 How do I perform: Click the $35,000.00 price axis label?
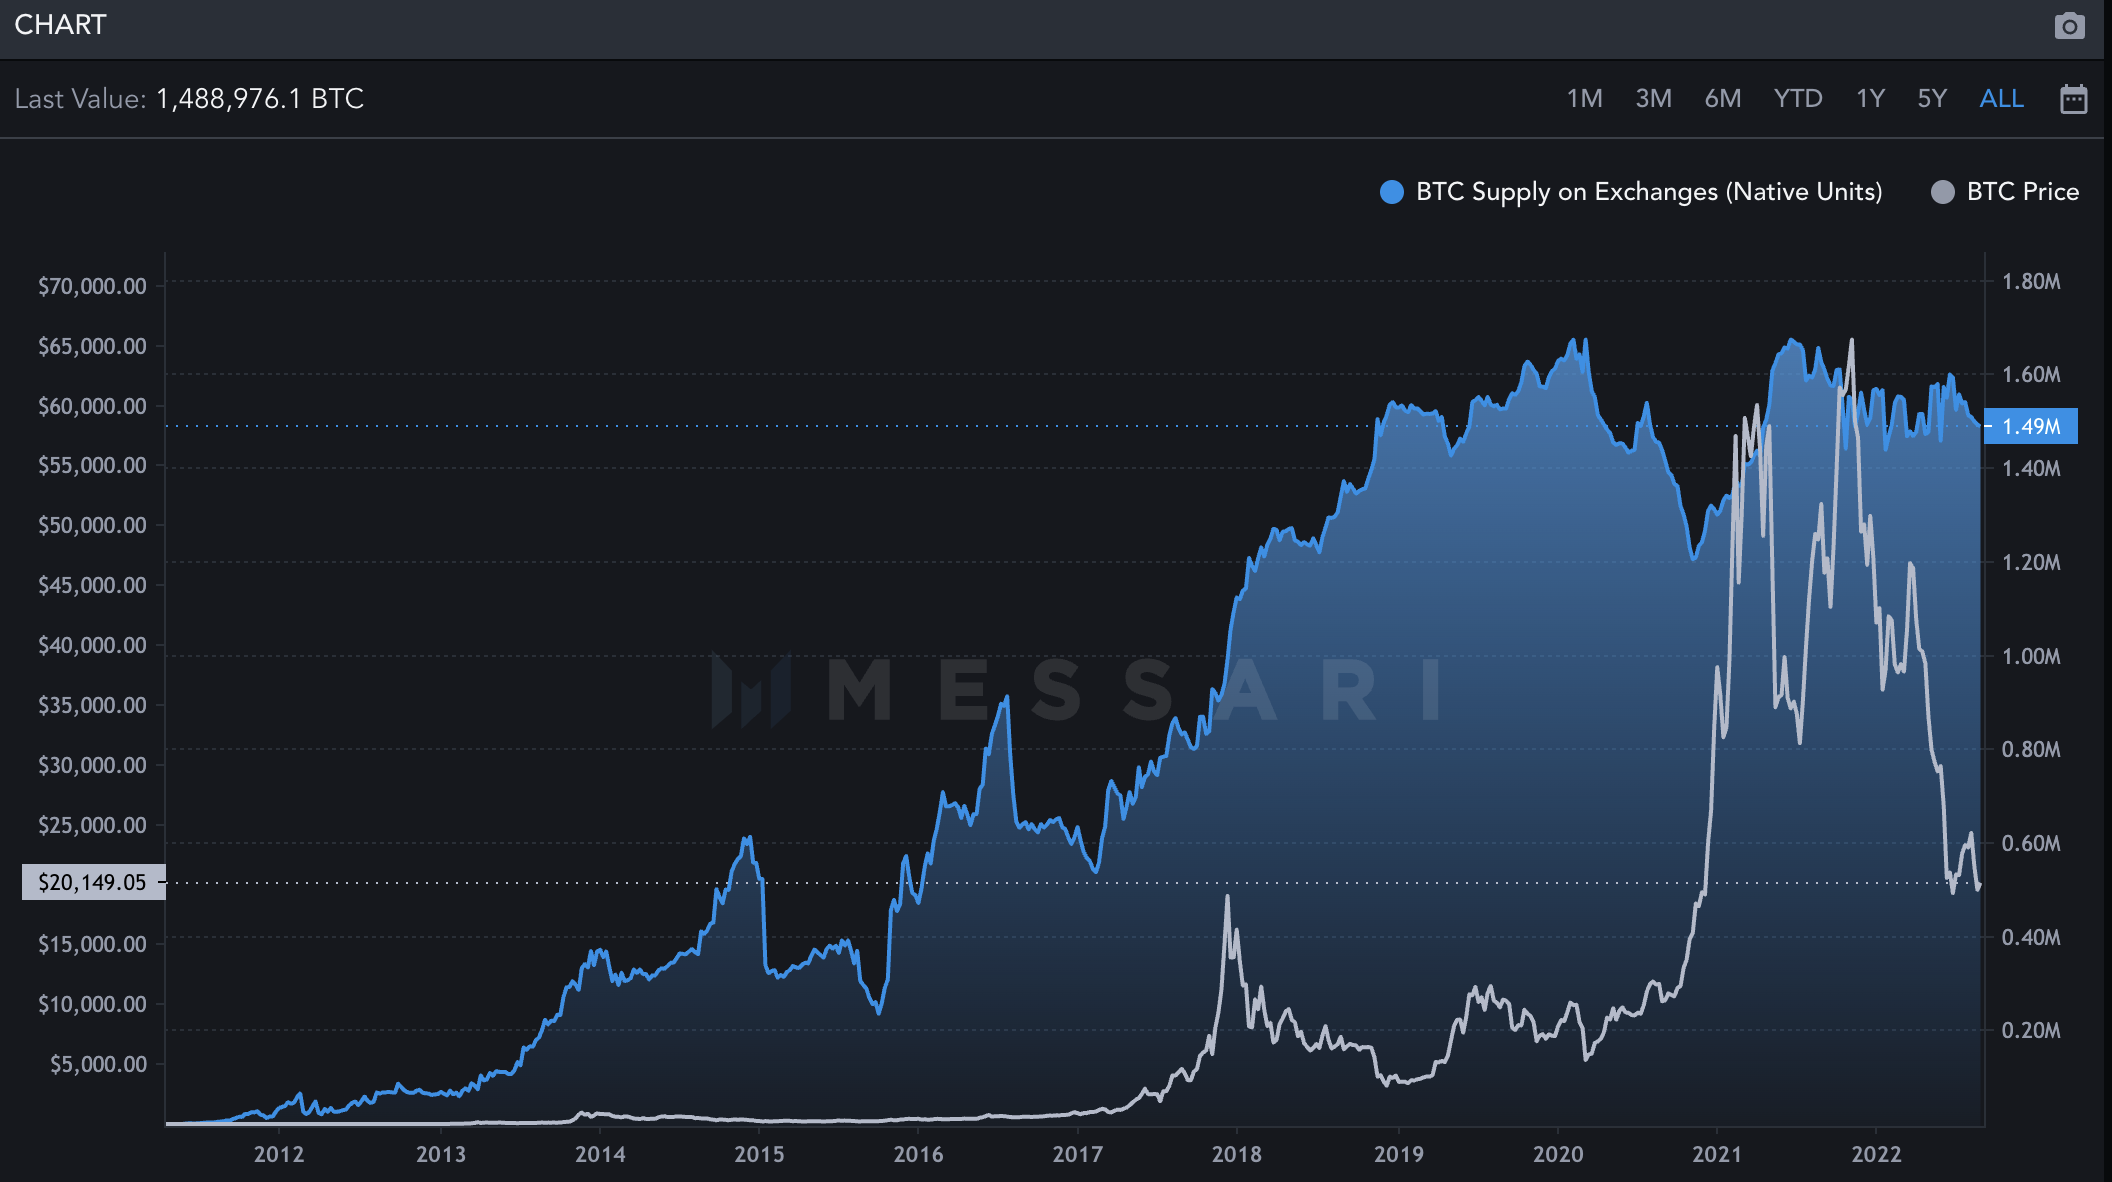point(92,705)
